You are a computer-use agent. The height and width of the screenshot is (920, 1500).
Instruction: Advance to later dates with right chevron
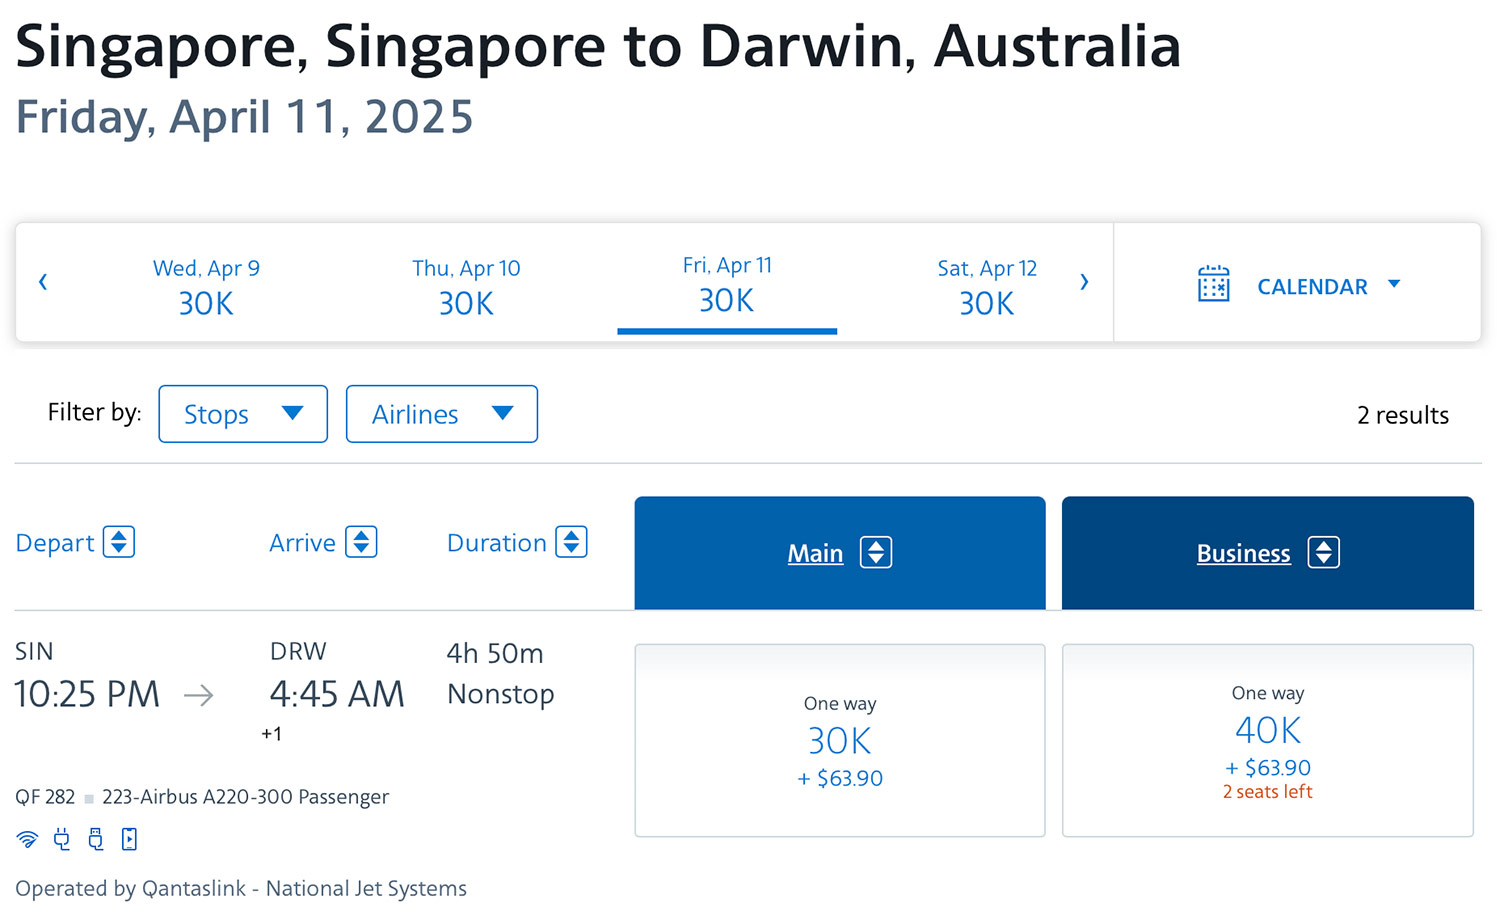[x=1084, y=282]
